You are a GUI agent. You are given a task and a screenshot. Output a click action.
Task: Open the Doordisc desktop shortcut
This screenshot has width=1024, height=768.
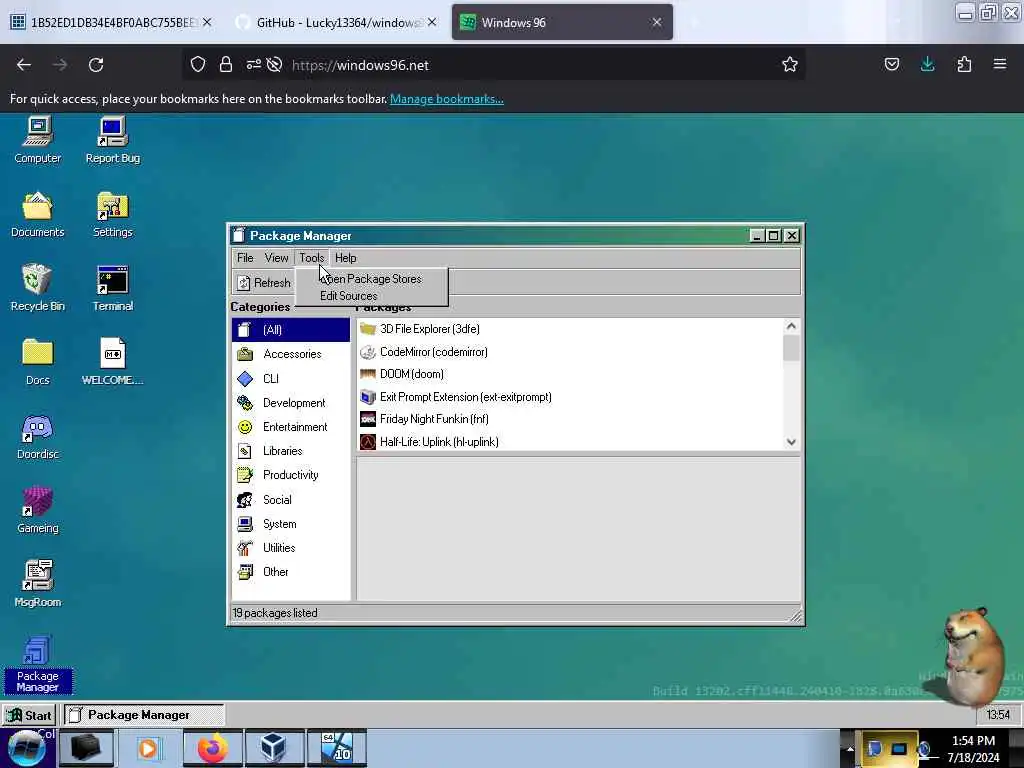(x=37, y=436)
